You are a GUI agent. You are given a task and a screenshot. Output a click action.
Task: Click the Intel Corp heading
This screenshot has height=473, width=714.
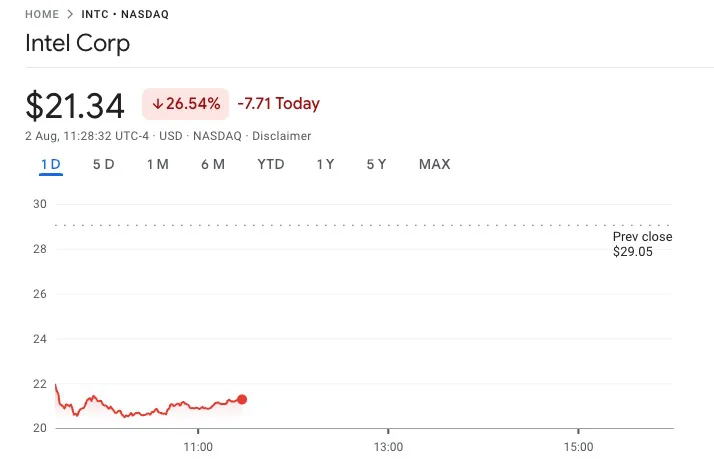click(77, 43)
